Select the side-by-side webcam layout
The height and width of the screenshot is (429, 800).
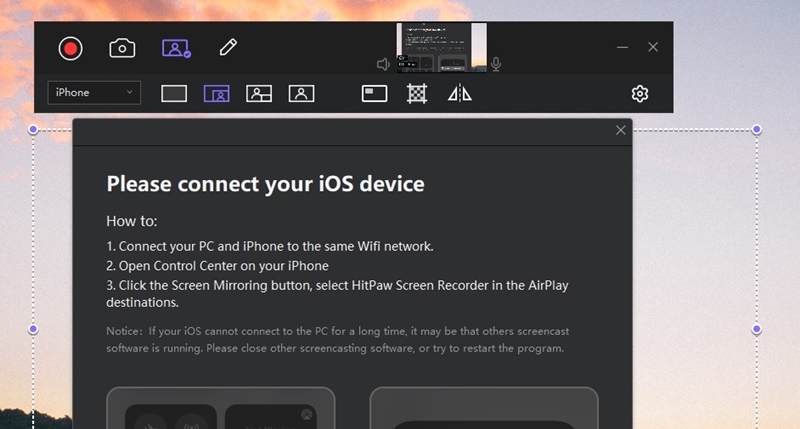tap(259, 93)
